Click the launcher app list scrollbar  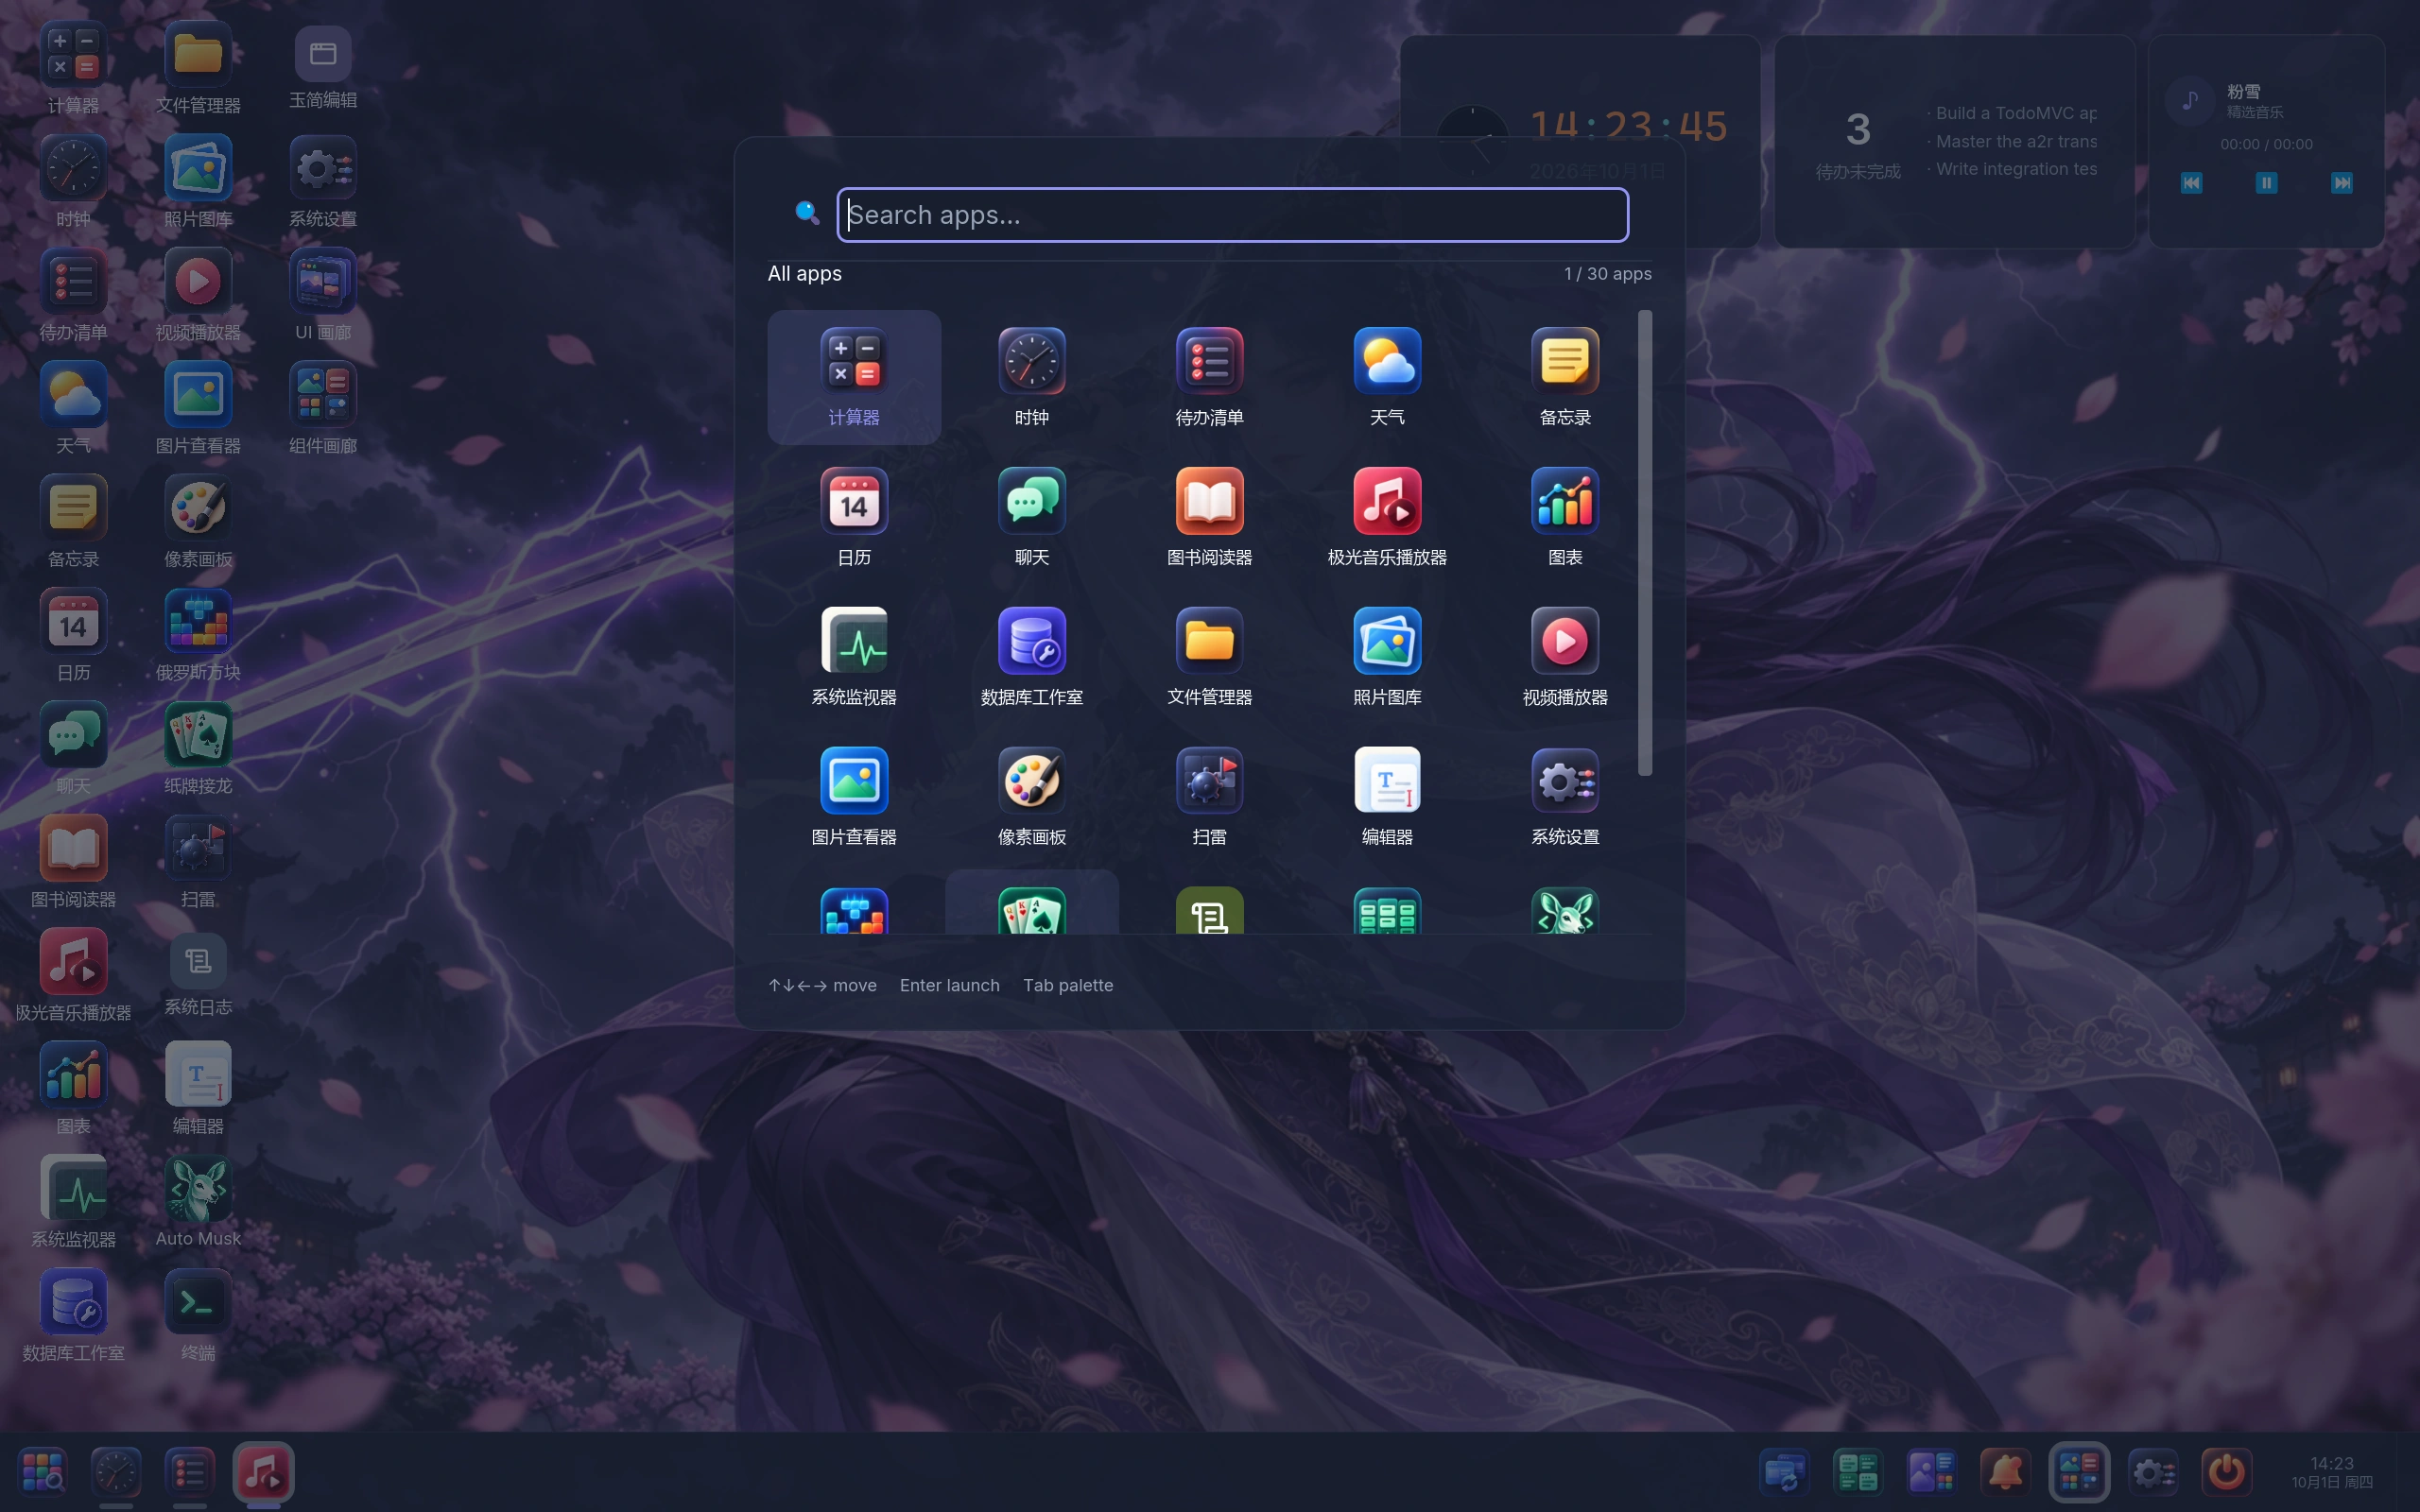click(1644, 542)
